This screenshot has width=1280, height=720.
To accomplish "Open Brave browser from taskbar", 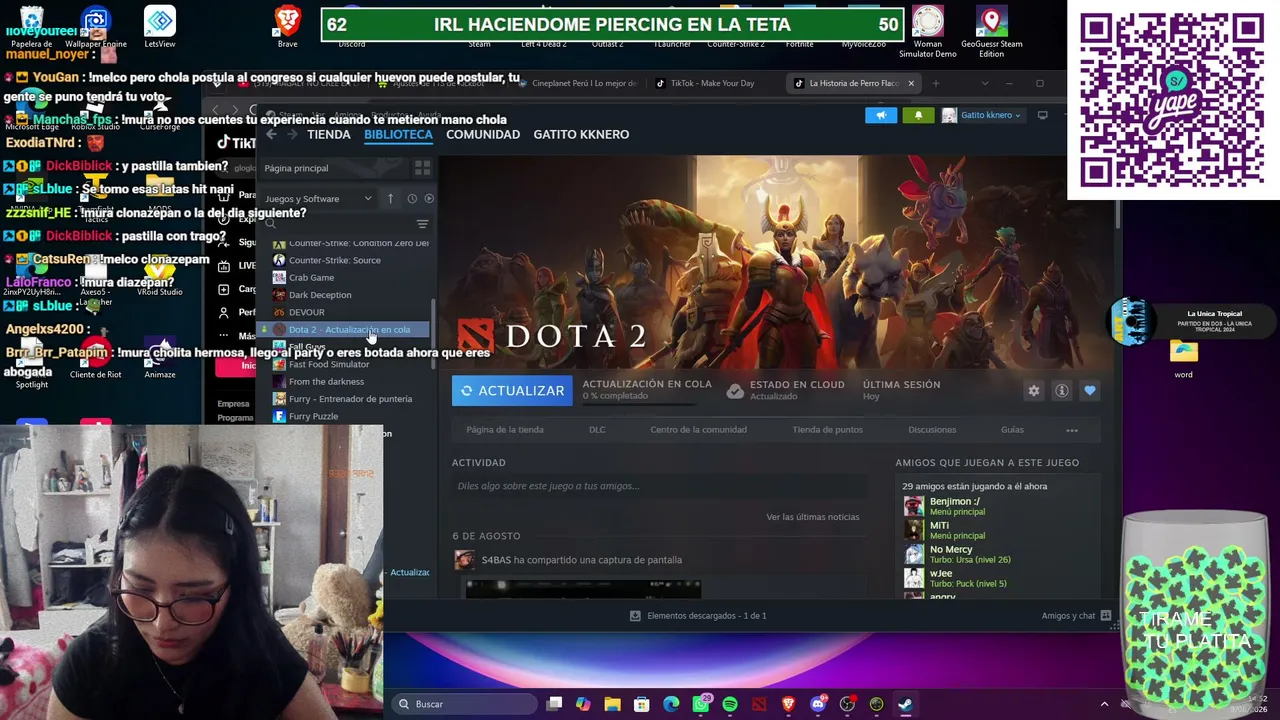I will [788, 704].
